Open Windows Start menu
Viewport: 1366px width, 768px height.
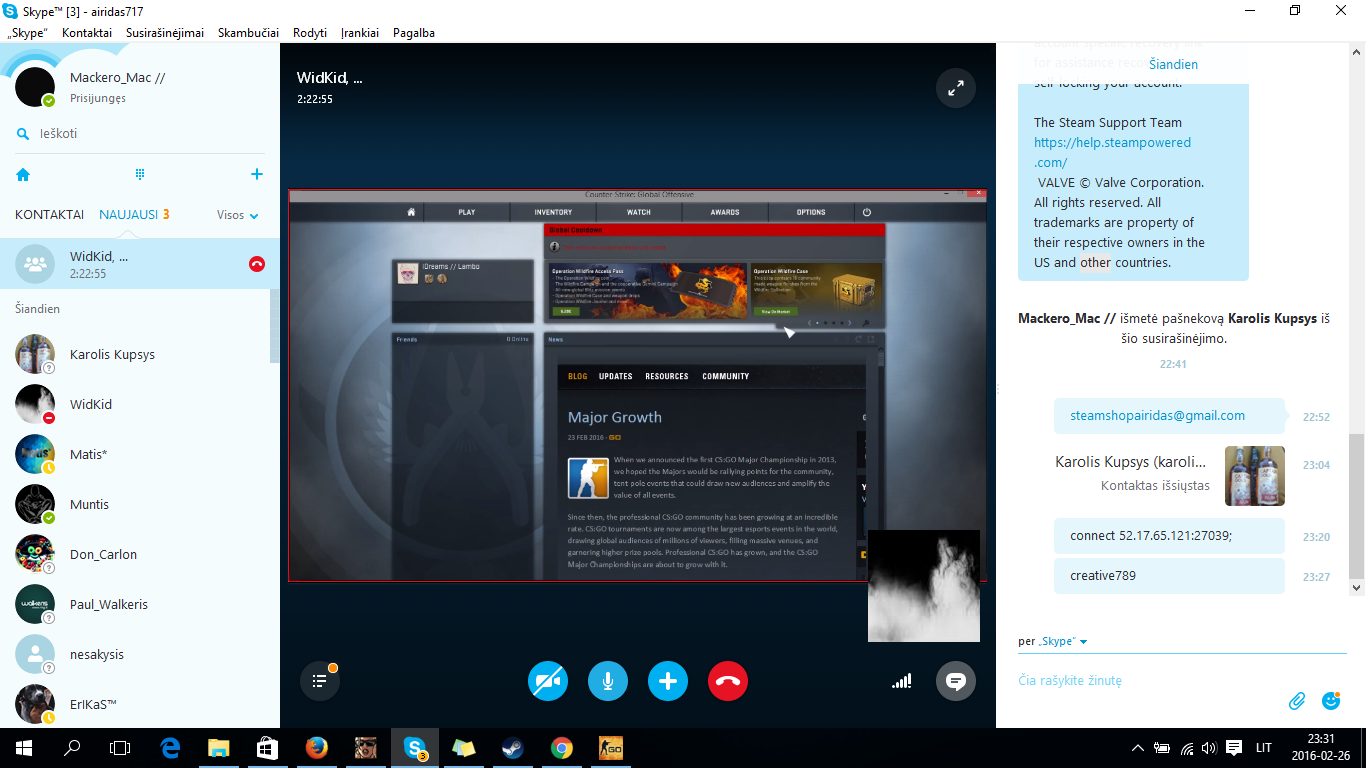pos(24,748)
